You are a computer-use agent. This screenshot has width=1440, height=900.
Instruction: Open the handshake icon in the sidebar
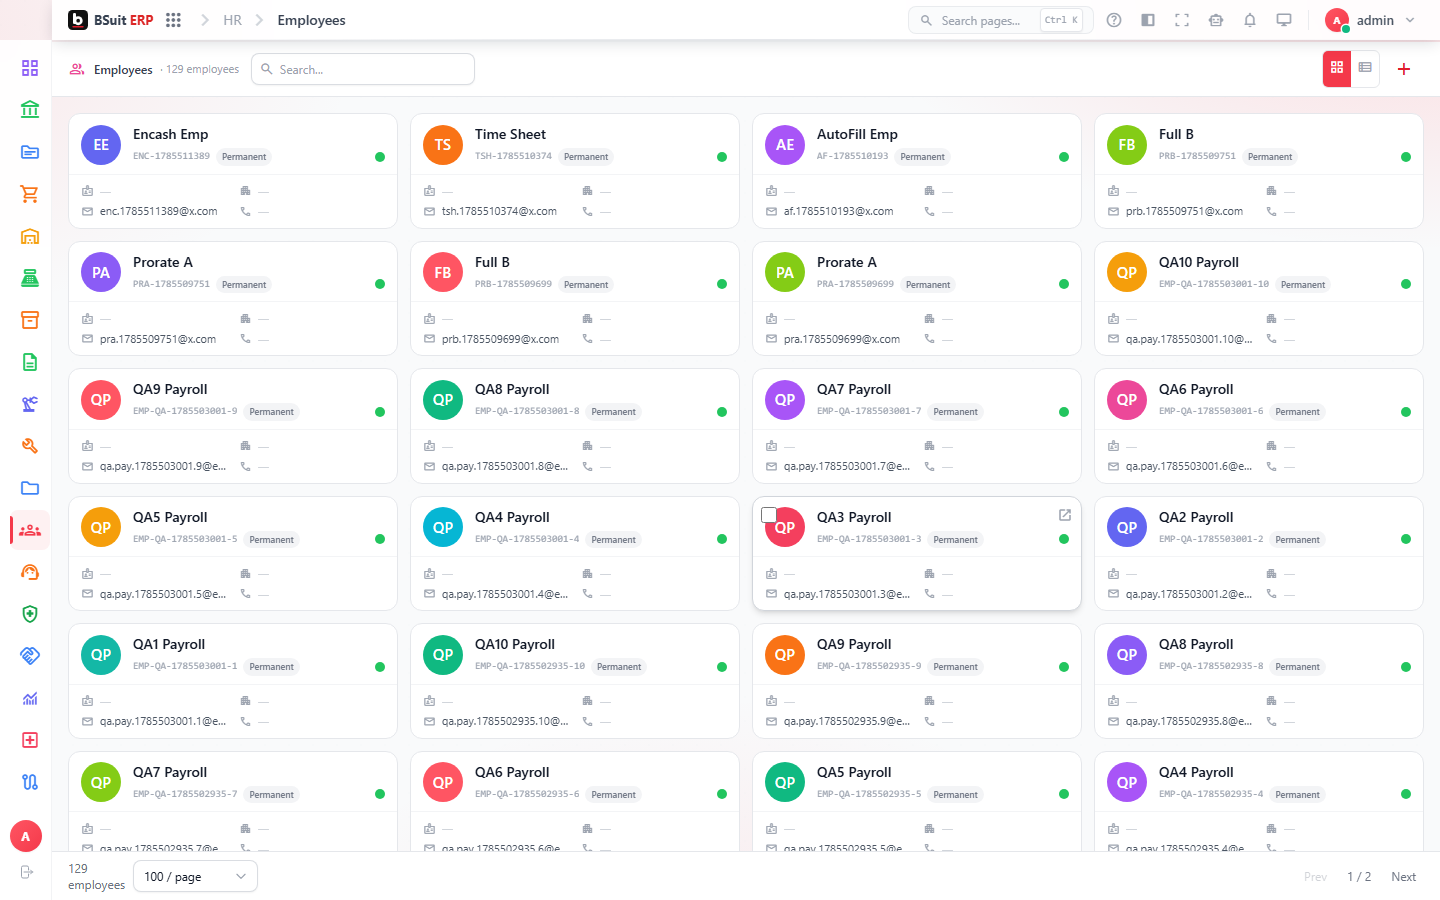tap(30, 656)
